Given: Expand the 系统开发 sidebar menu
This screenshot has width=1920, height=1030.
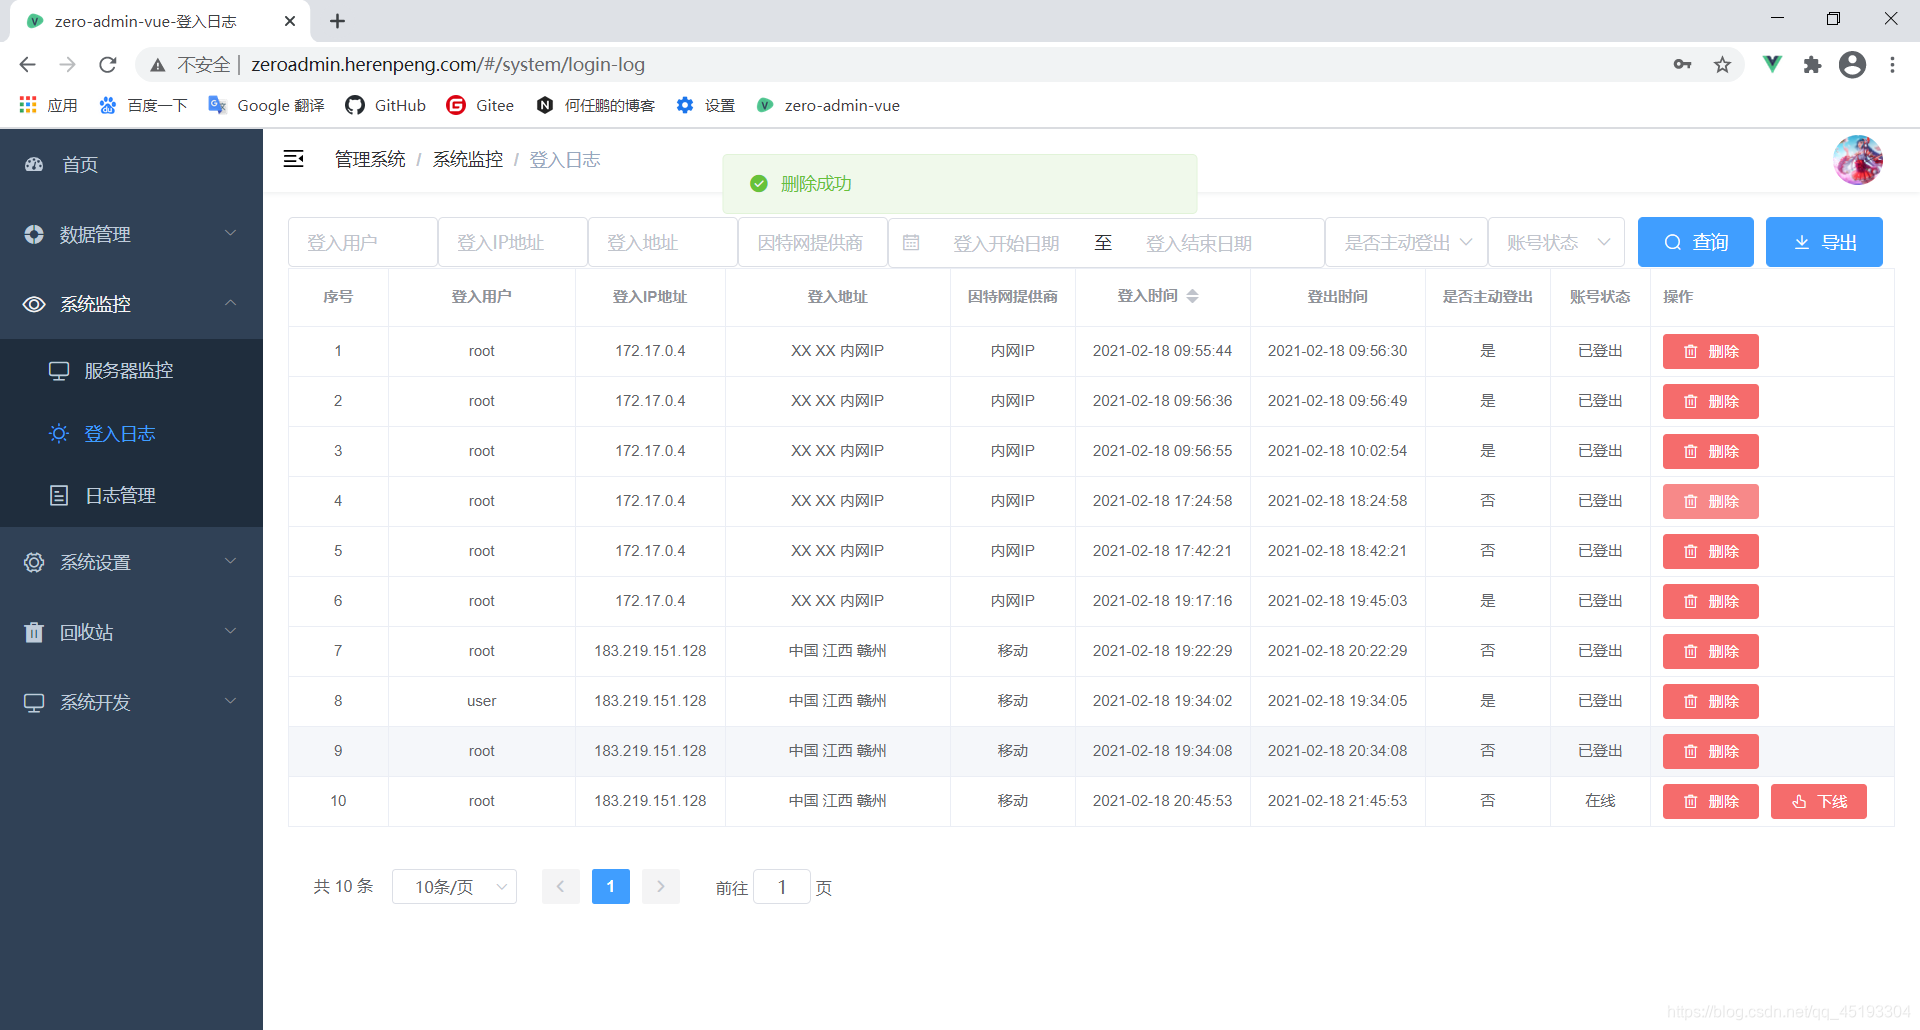Looking at the screenshot, I should pyautogui.click(x=131, y=702).
